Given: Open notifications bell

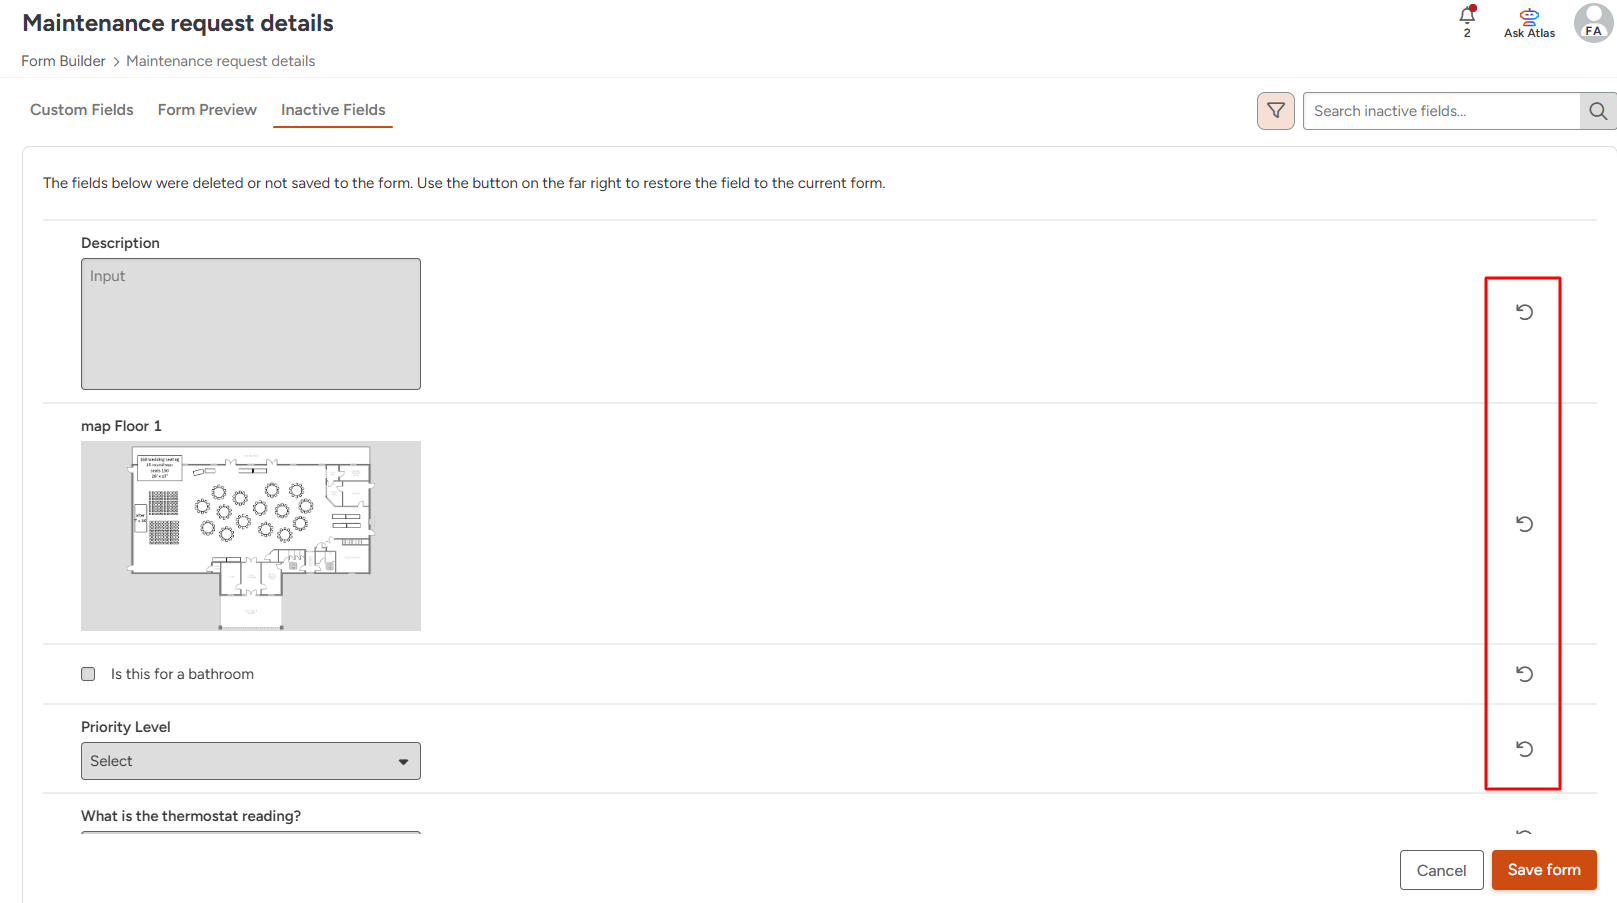Looking at the screenshot, I should click(x=1467, y=16).
